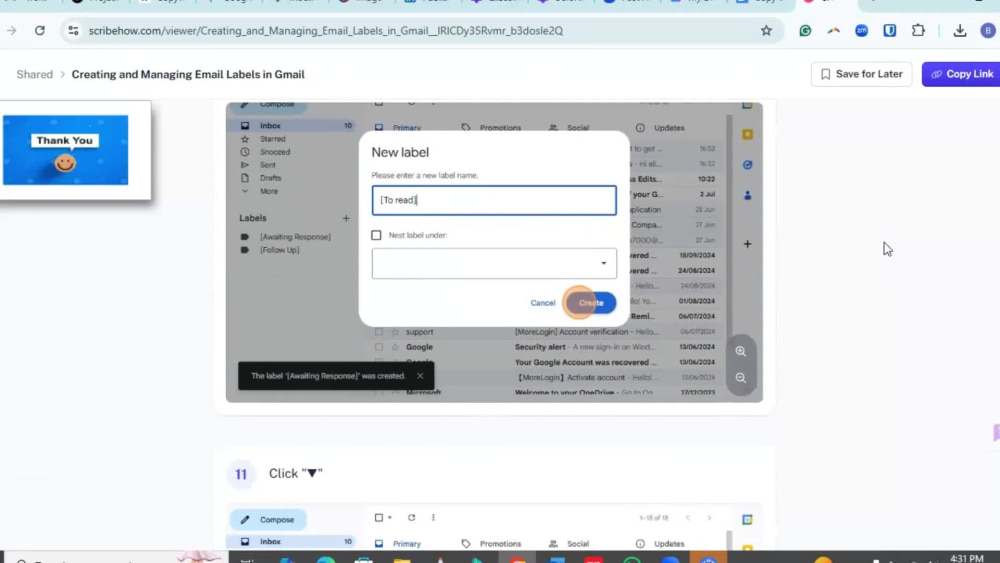Viewport: 1000px width, 563px height.
Task: Select Sent in the Gmail sidebar
Action: pos(267,165)
